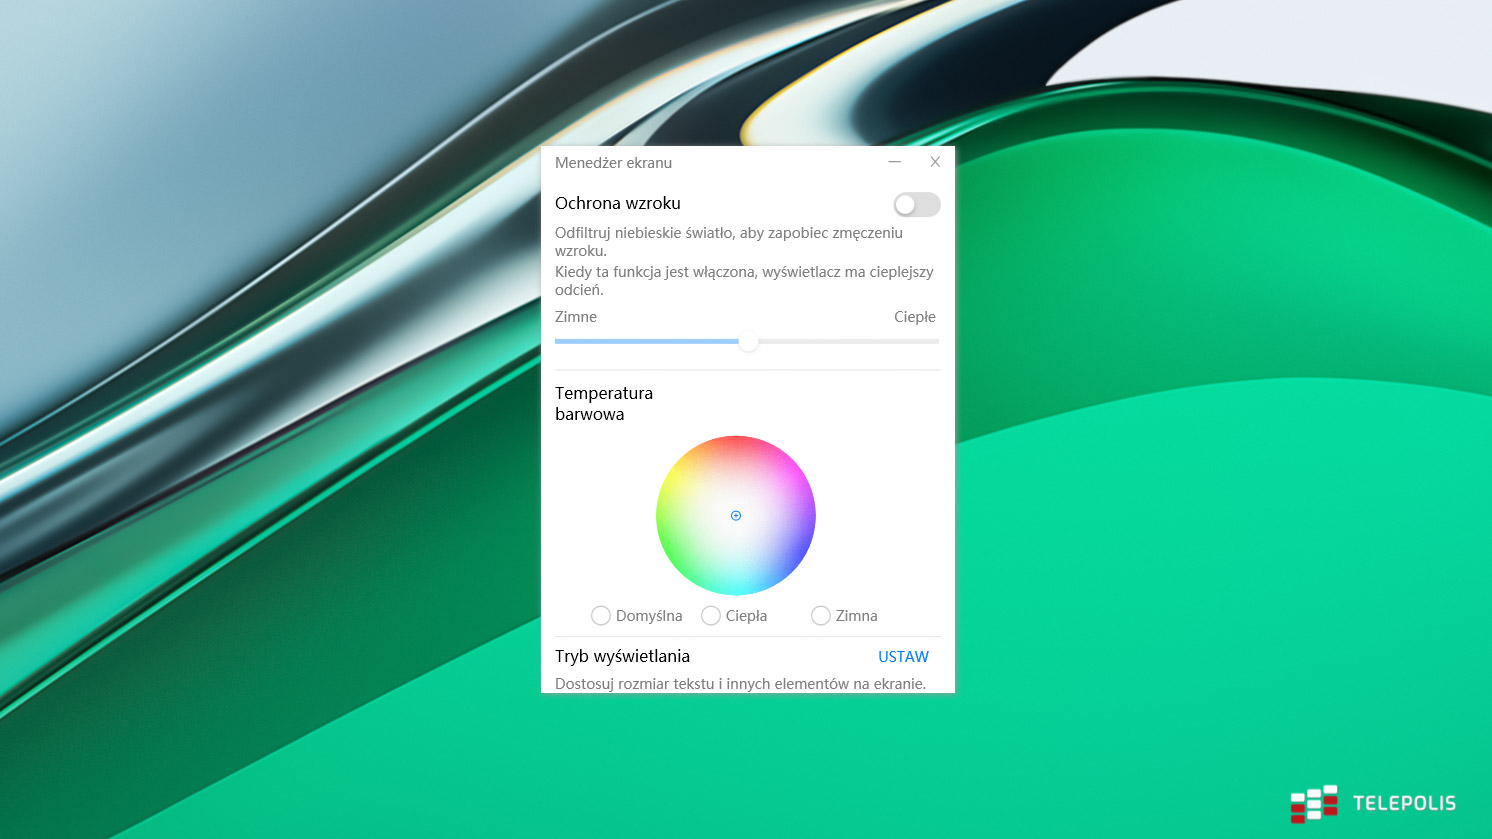Minimize the Menedżer ekranu window
Viewport: 1492px width, 839px height.
coord(895,162)
